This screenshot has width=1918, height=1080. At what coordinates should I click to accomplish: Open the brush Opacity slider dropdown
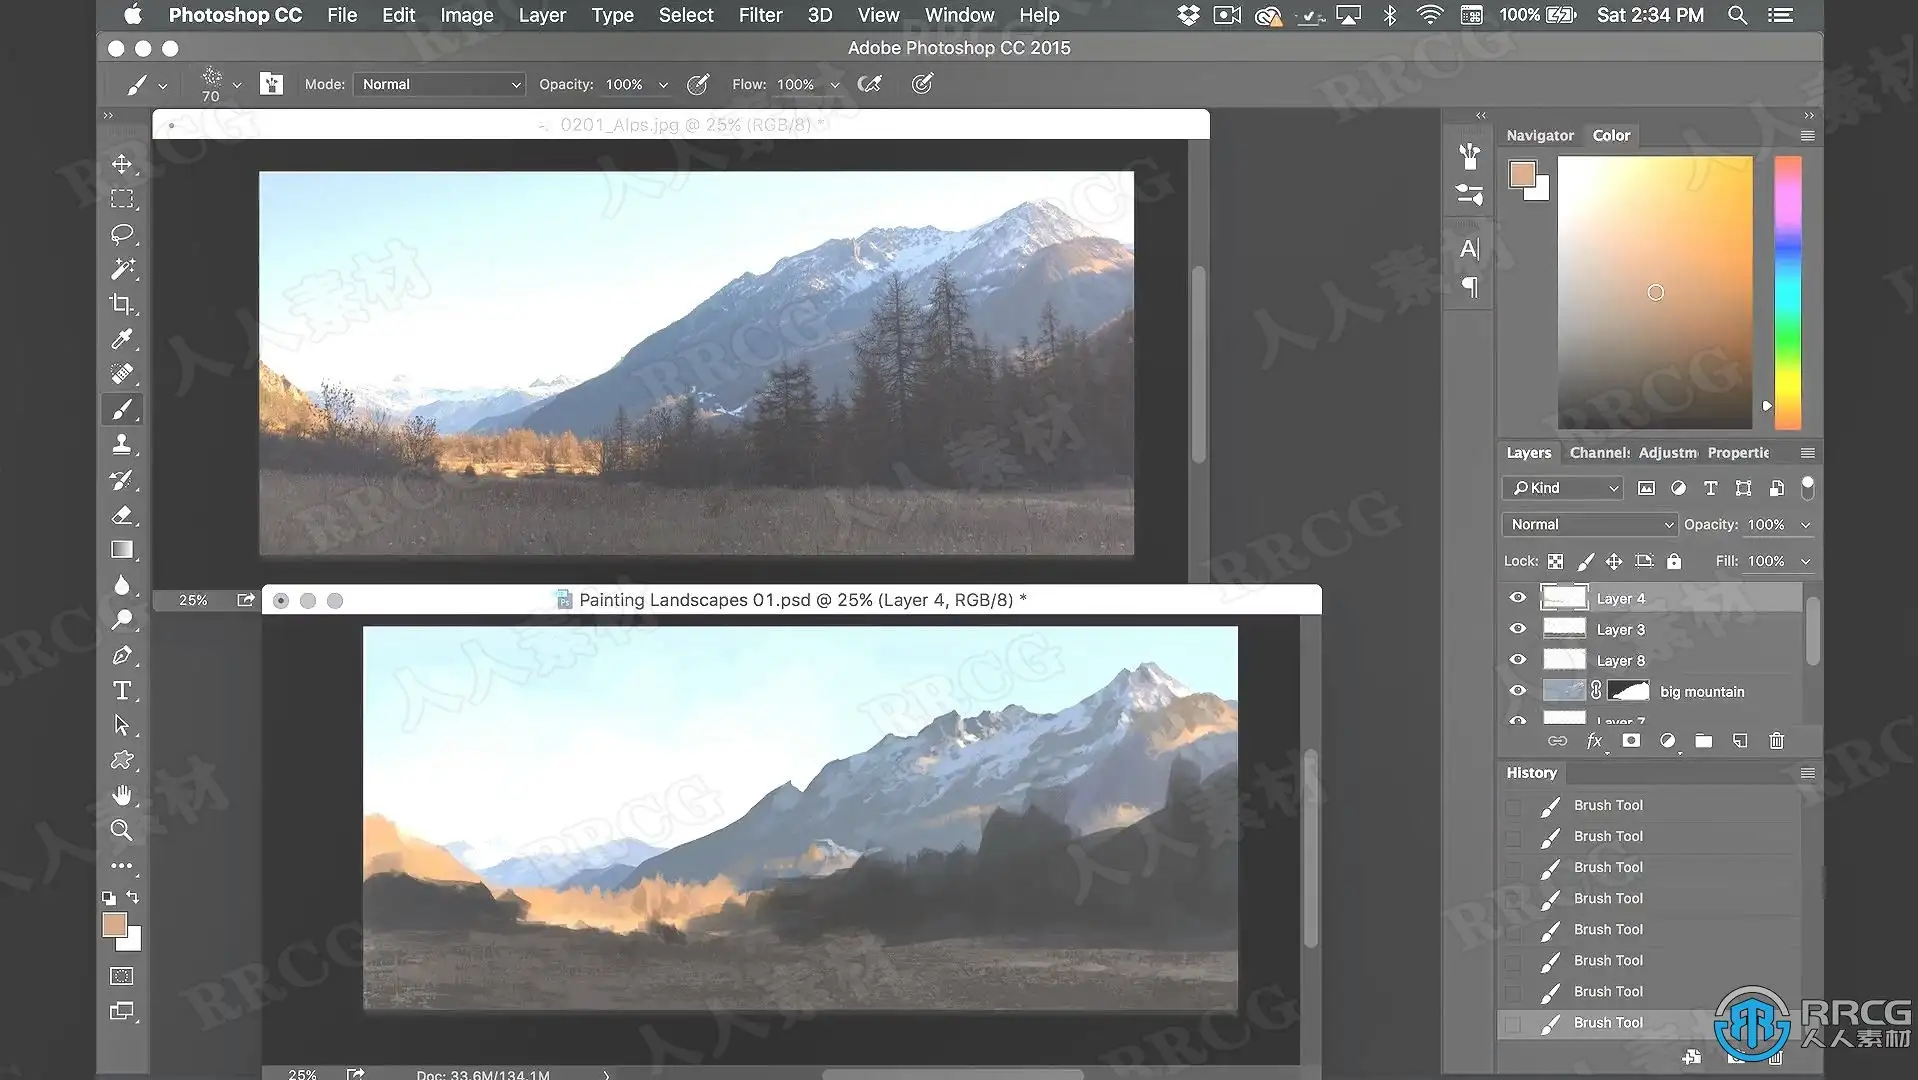pos(663,85)
